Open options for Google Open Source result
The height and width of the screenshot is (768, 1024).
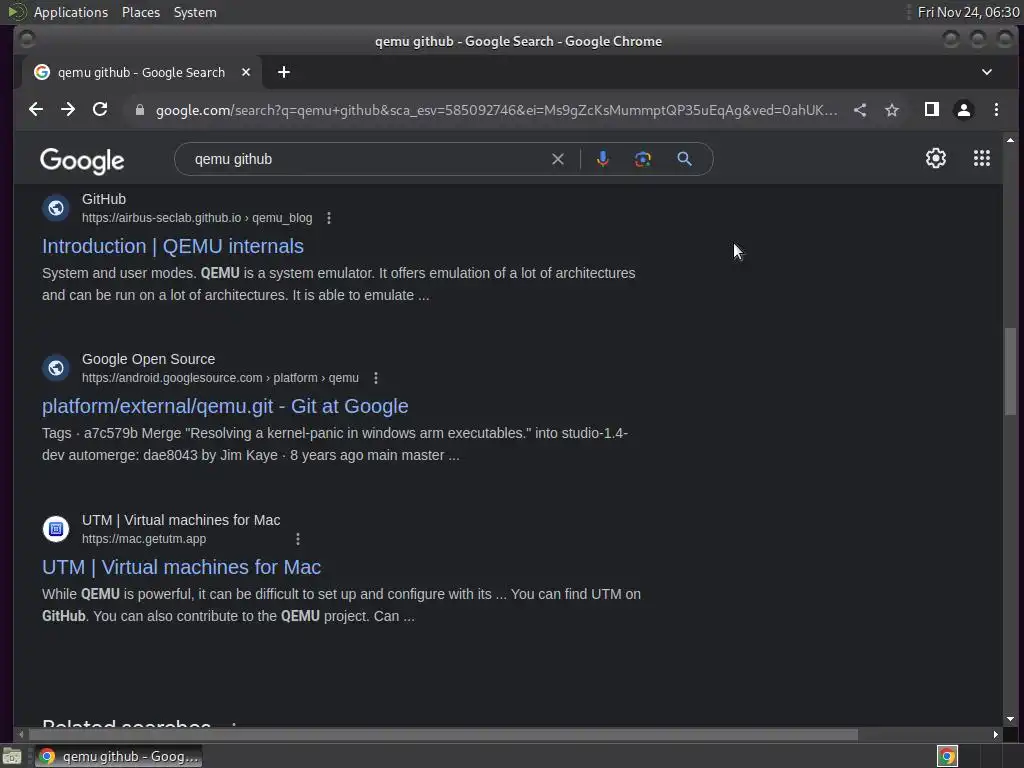pyautogui.click(x=376, y=378)
